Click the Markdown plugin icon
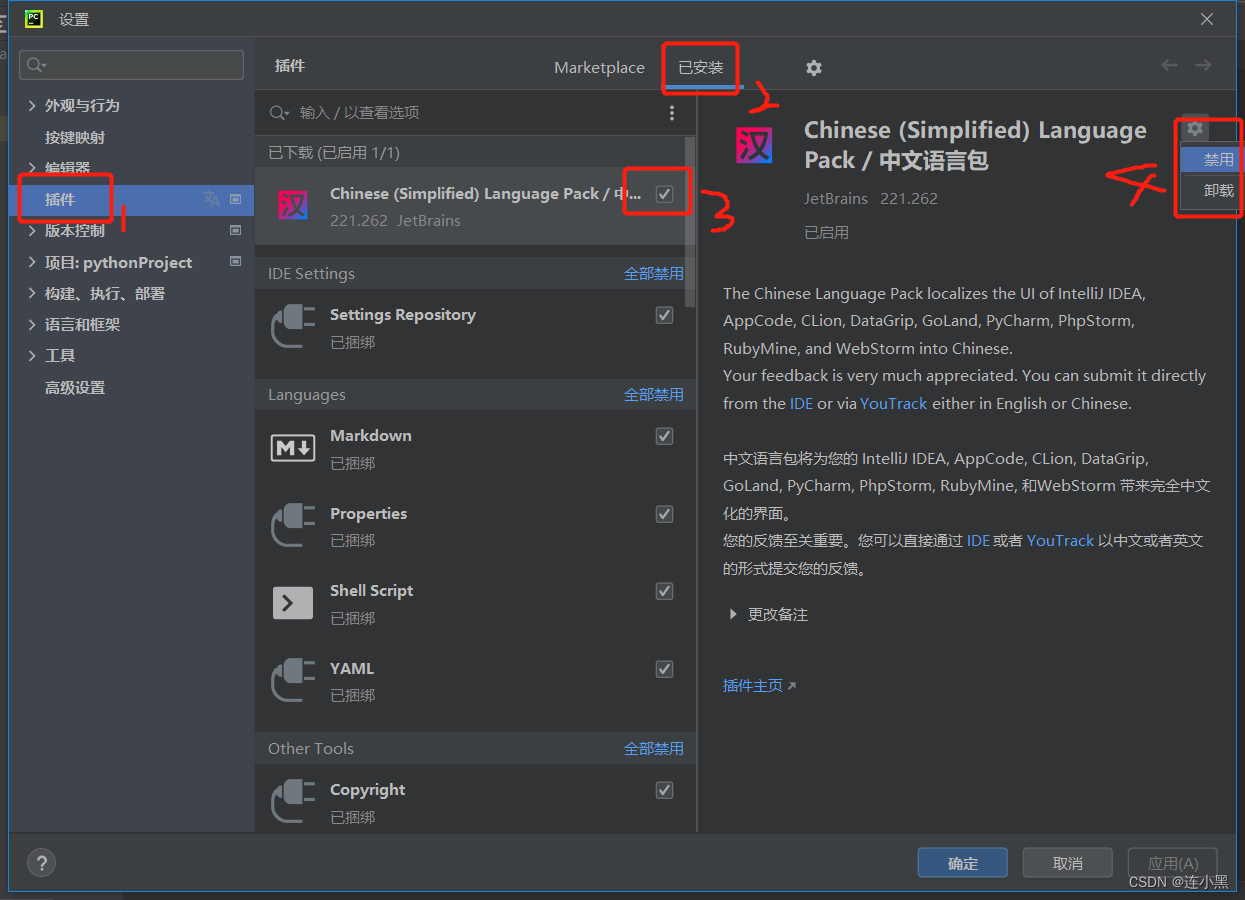1245x900 pixels. tap(293, 448)
